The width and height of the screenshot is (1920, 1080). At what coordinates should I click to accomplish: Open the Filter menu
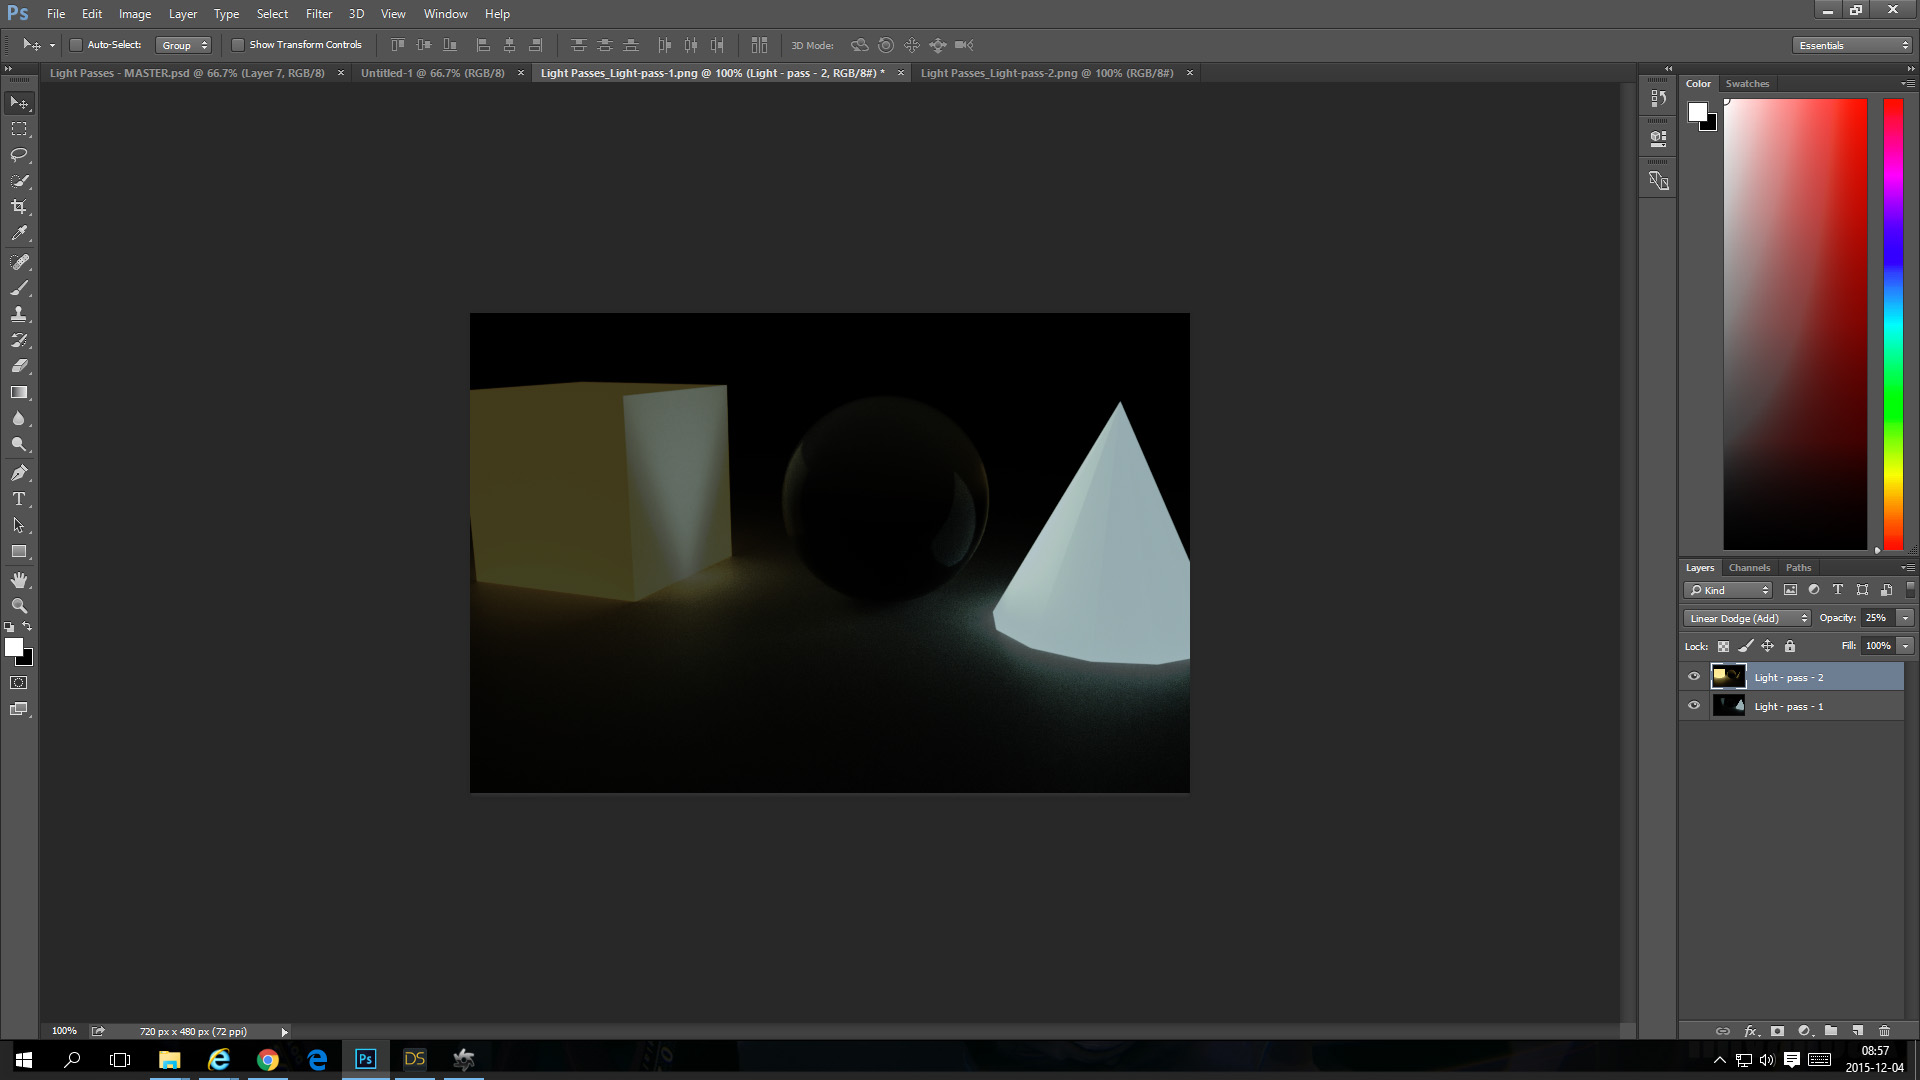318,14
